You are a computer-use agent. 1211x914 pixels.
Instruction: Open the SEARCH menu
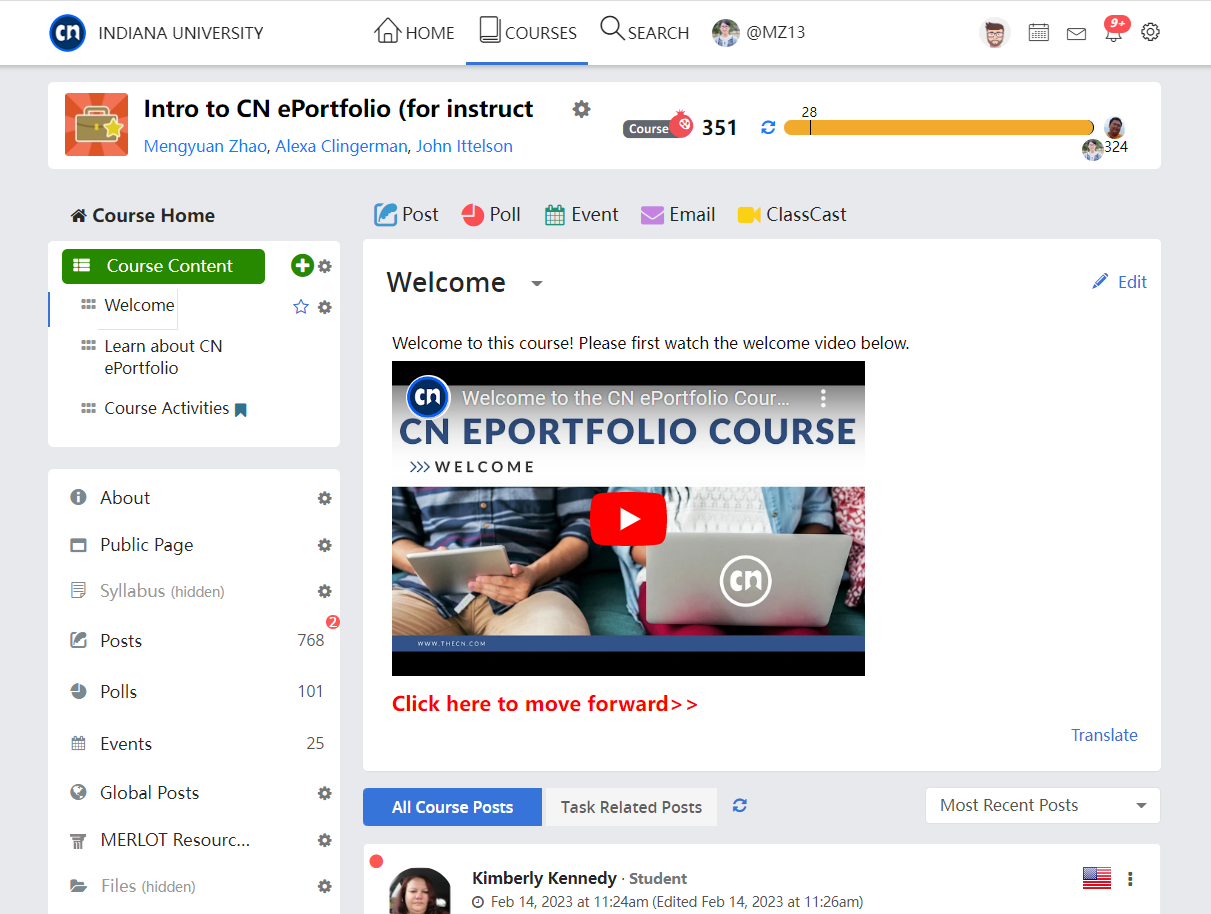pyautogui.click(x=644, y=31)
